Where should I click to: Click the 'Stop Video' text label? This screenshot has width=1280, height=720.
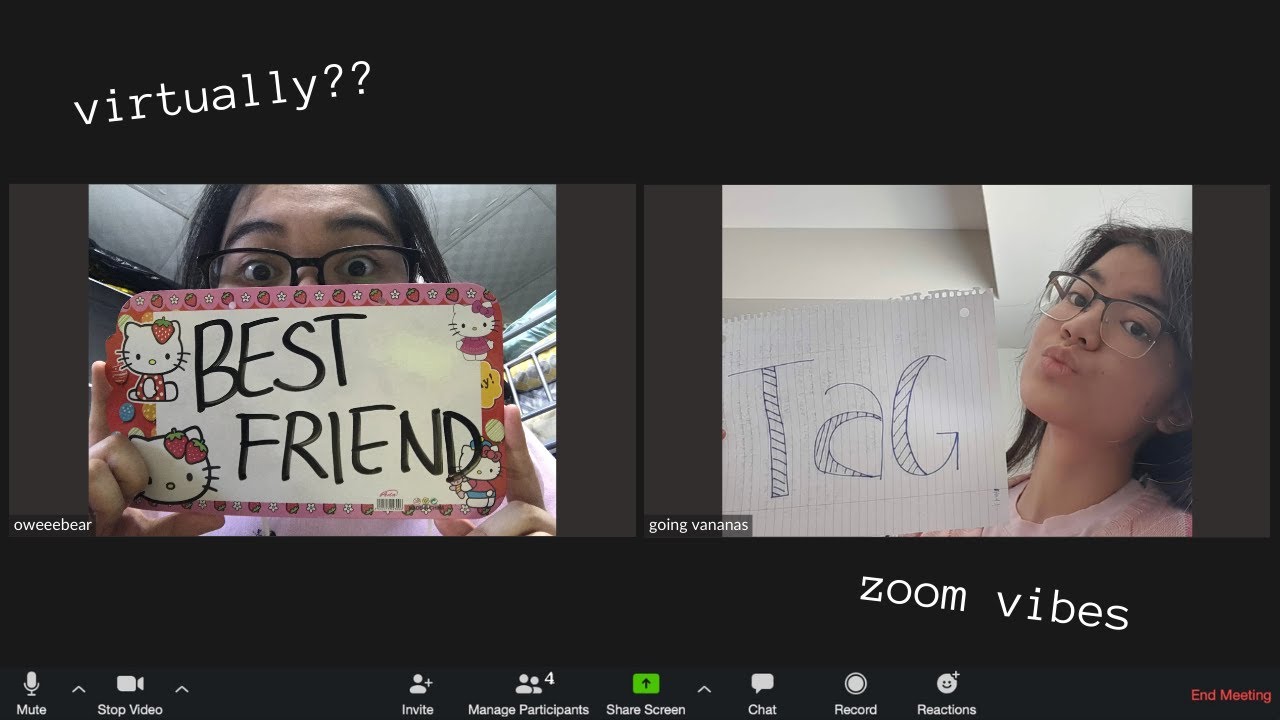click(x=130, y=710)
